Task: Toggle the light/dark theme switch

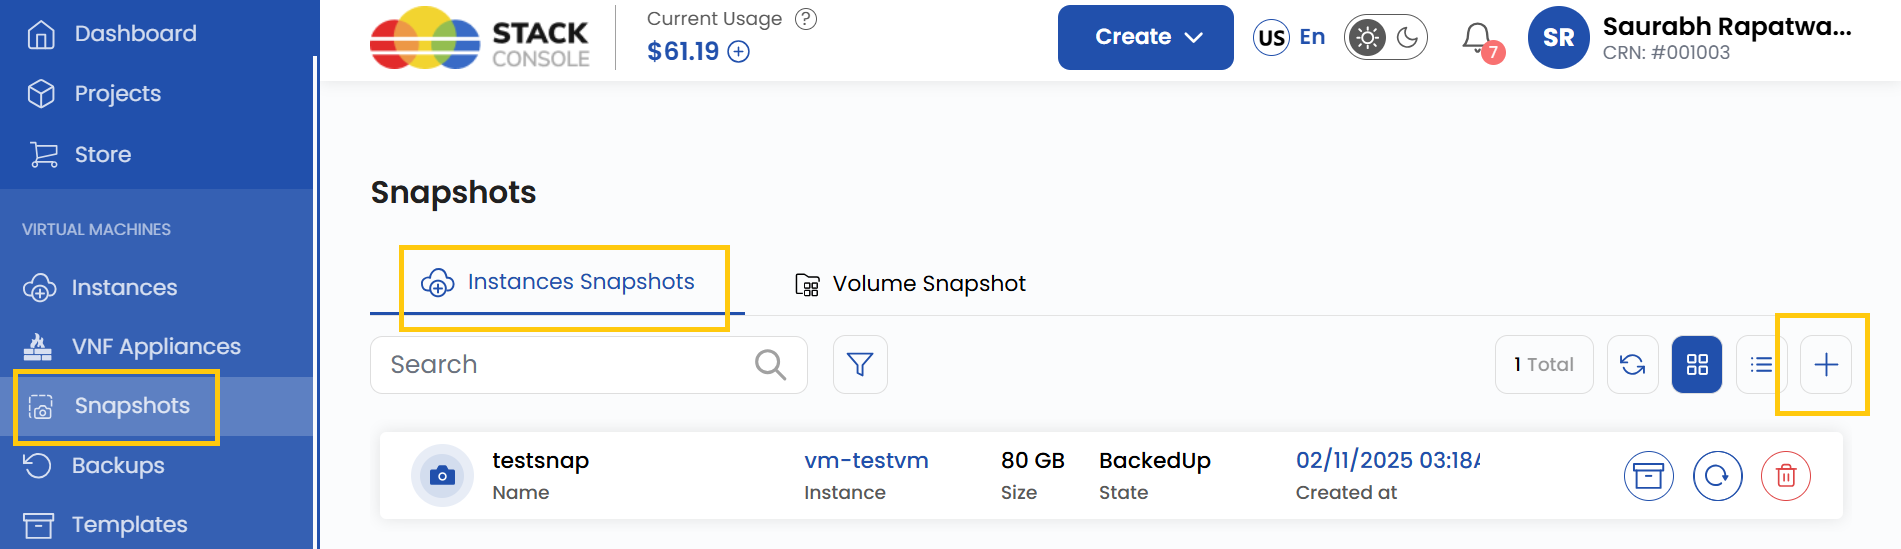Action: pos(1385,38)
